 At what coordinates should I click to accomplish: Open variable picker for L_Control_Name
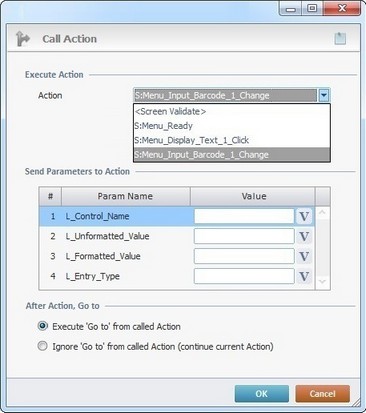pyautogui.click(x=304, y=216)
